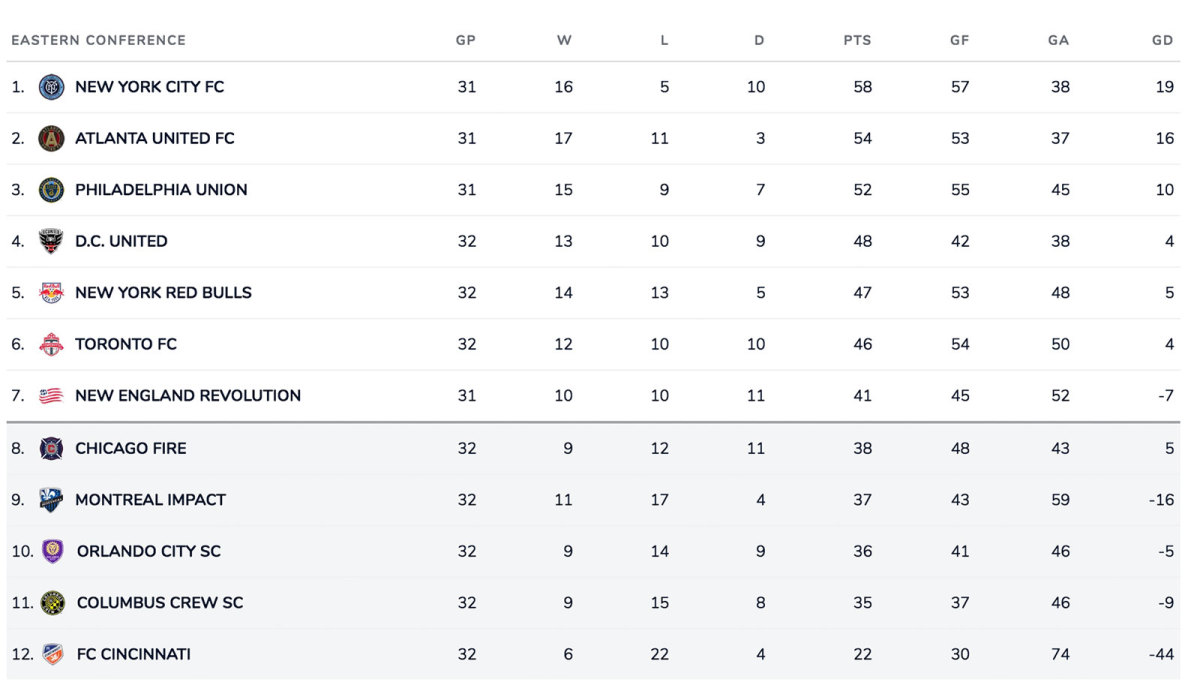Click the D.C. United logo icon
Screen dimensions: 1200x694
pos(51,241)
